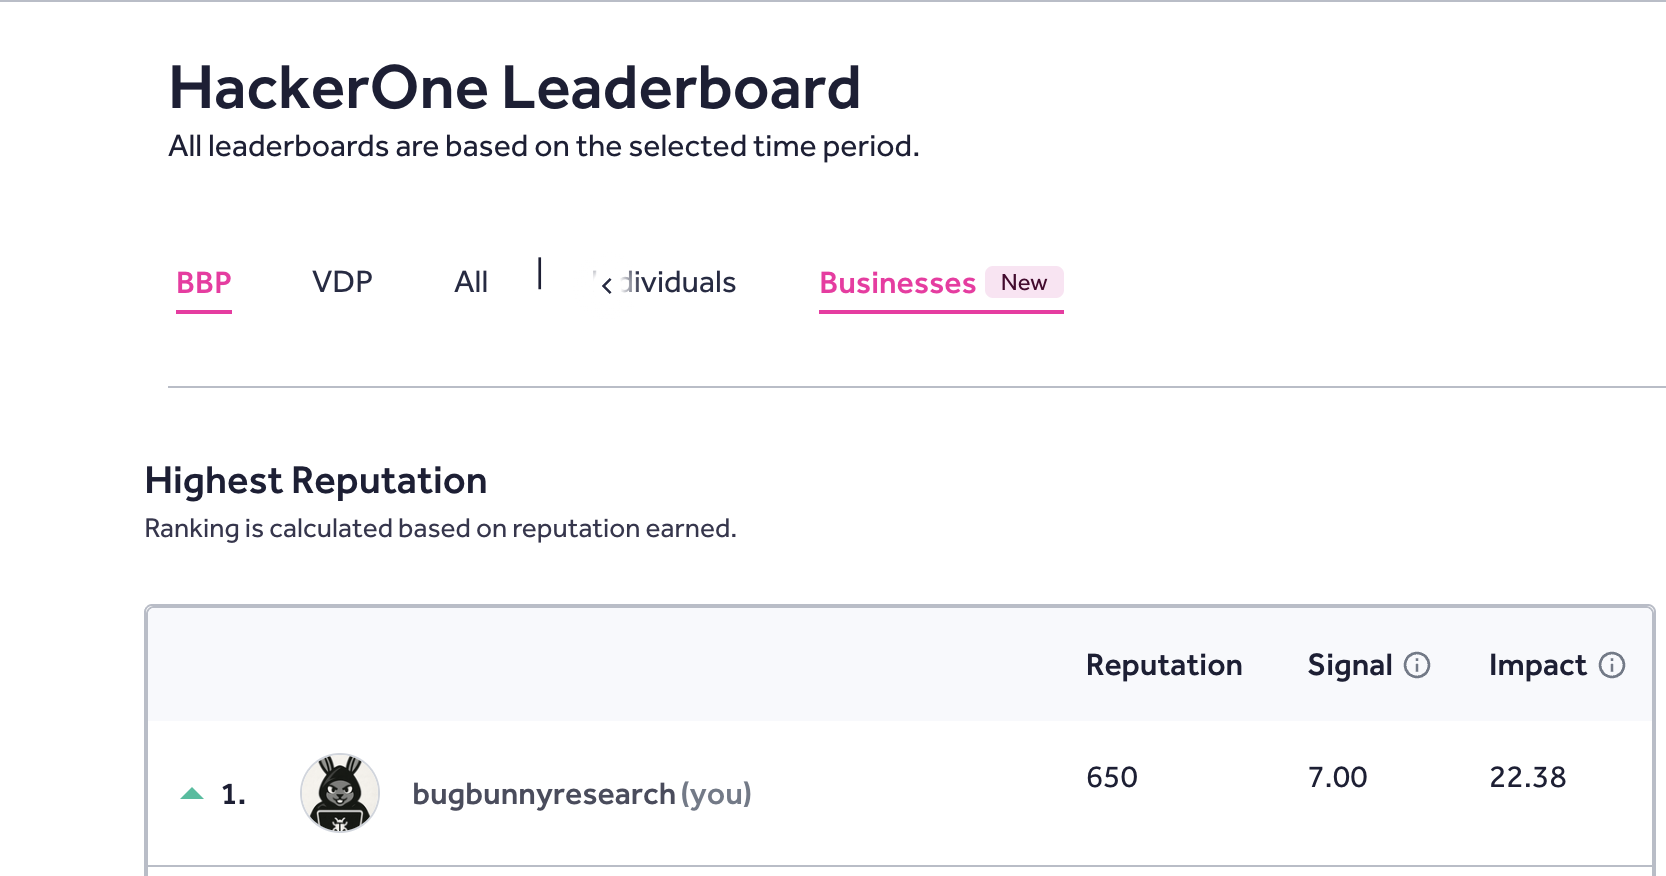1666x876 pixels.
Task: Click the Signal column header
Action: 1350,665
